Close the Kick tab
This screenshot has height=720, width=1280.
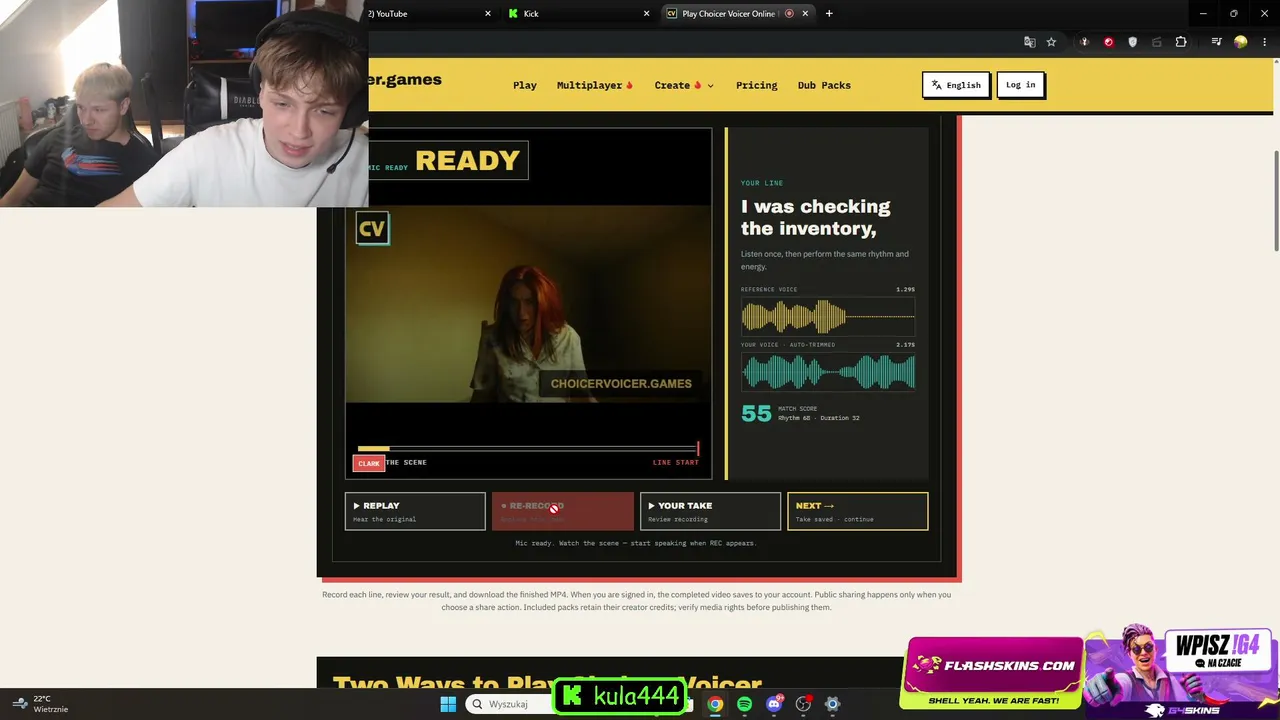[646, 14]
